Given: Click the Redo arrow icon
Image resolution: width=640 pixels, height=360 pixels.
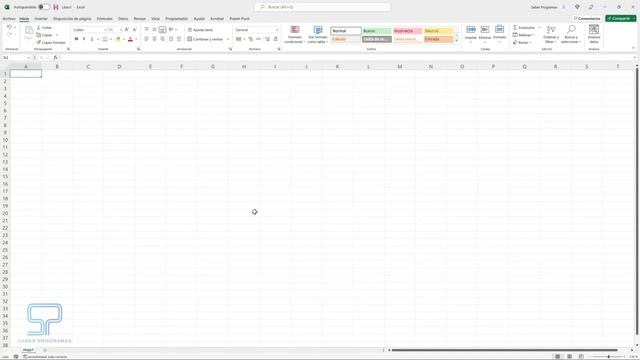Looking at the screenshot, I should (9, 35).
